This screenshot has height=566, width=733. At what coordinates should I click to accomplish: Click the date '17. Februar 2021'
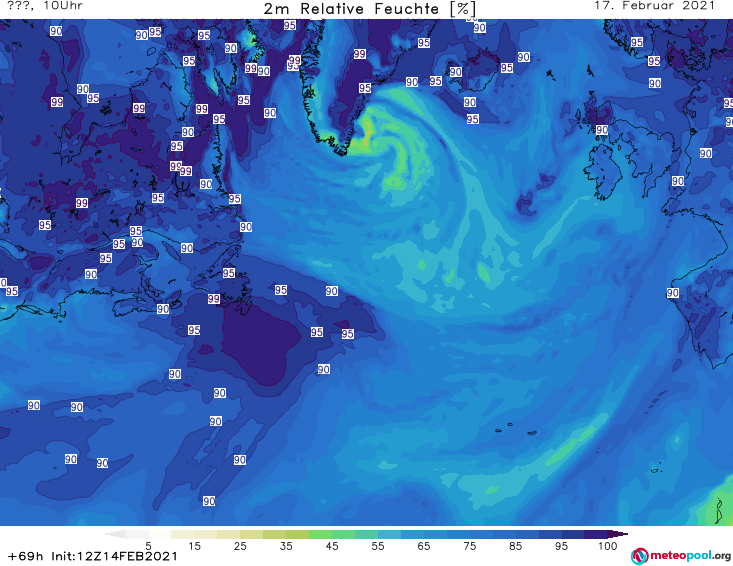[654, 6]
